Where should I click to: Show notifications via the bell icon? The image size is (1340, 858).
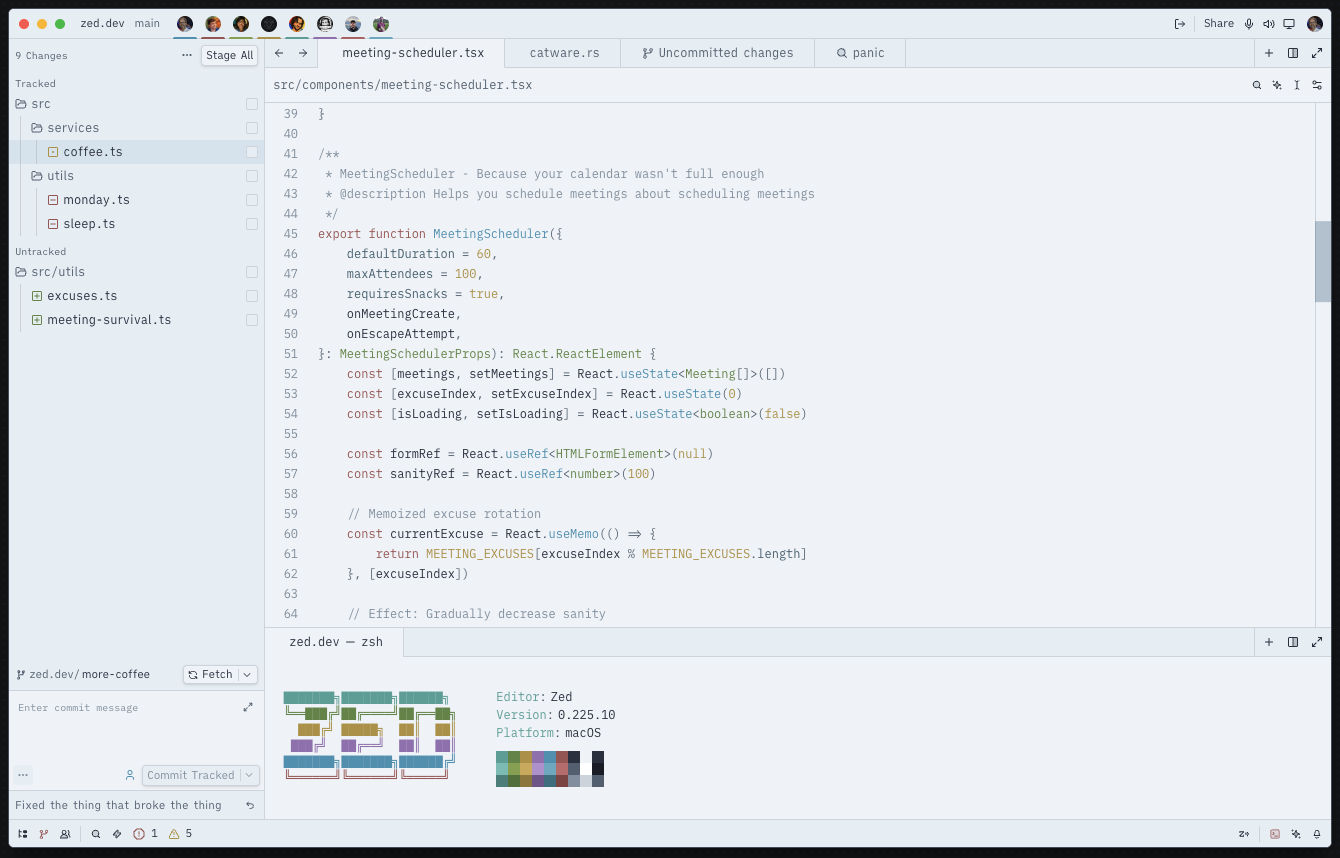click(x=1317, y=833)
